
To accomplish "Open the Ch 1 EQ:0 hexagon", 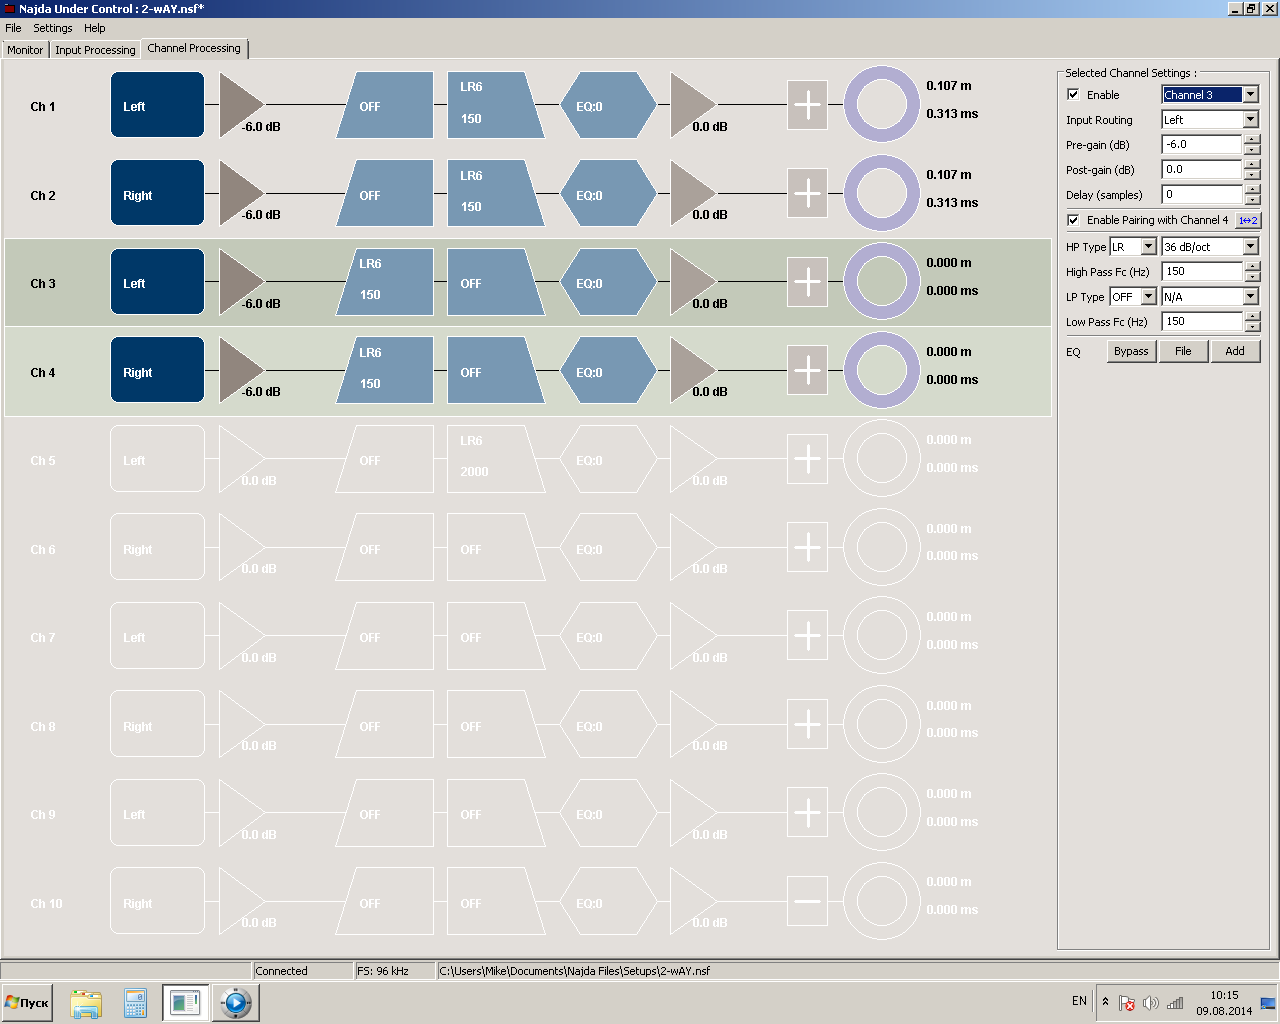I will coord(609,105).
